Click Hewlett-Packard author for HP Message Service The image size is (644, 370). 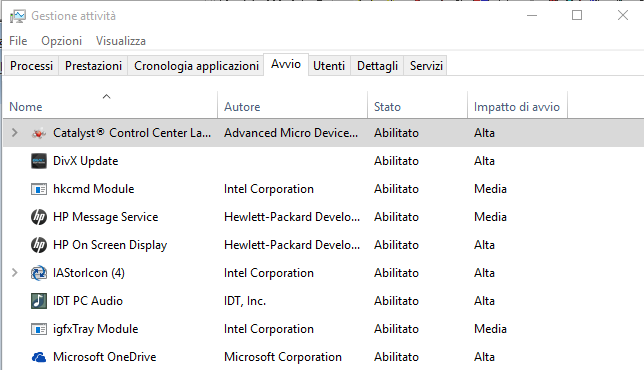point(292,217)
